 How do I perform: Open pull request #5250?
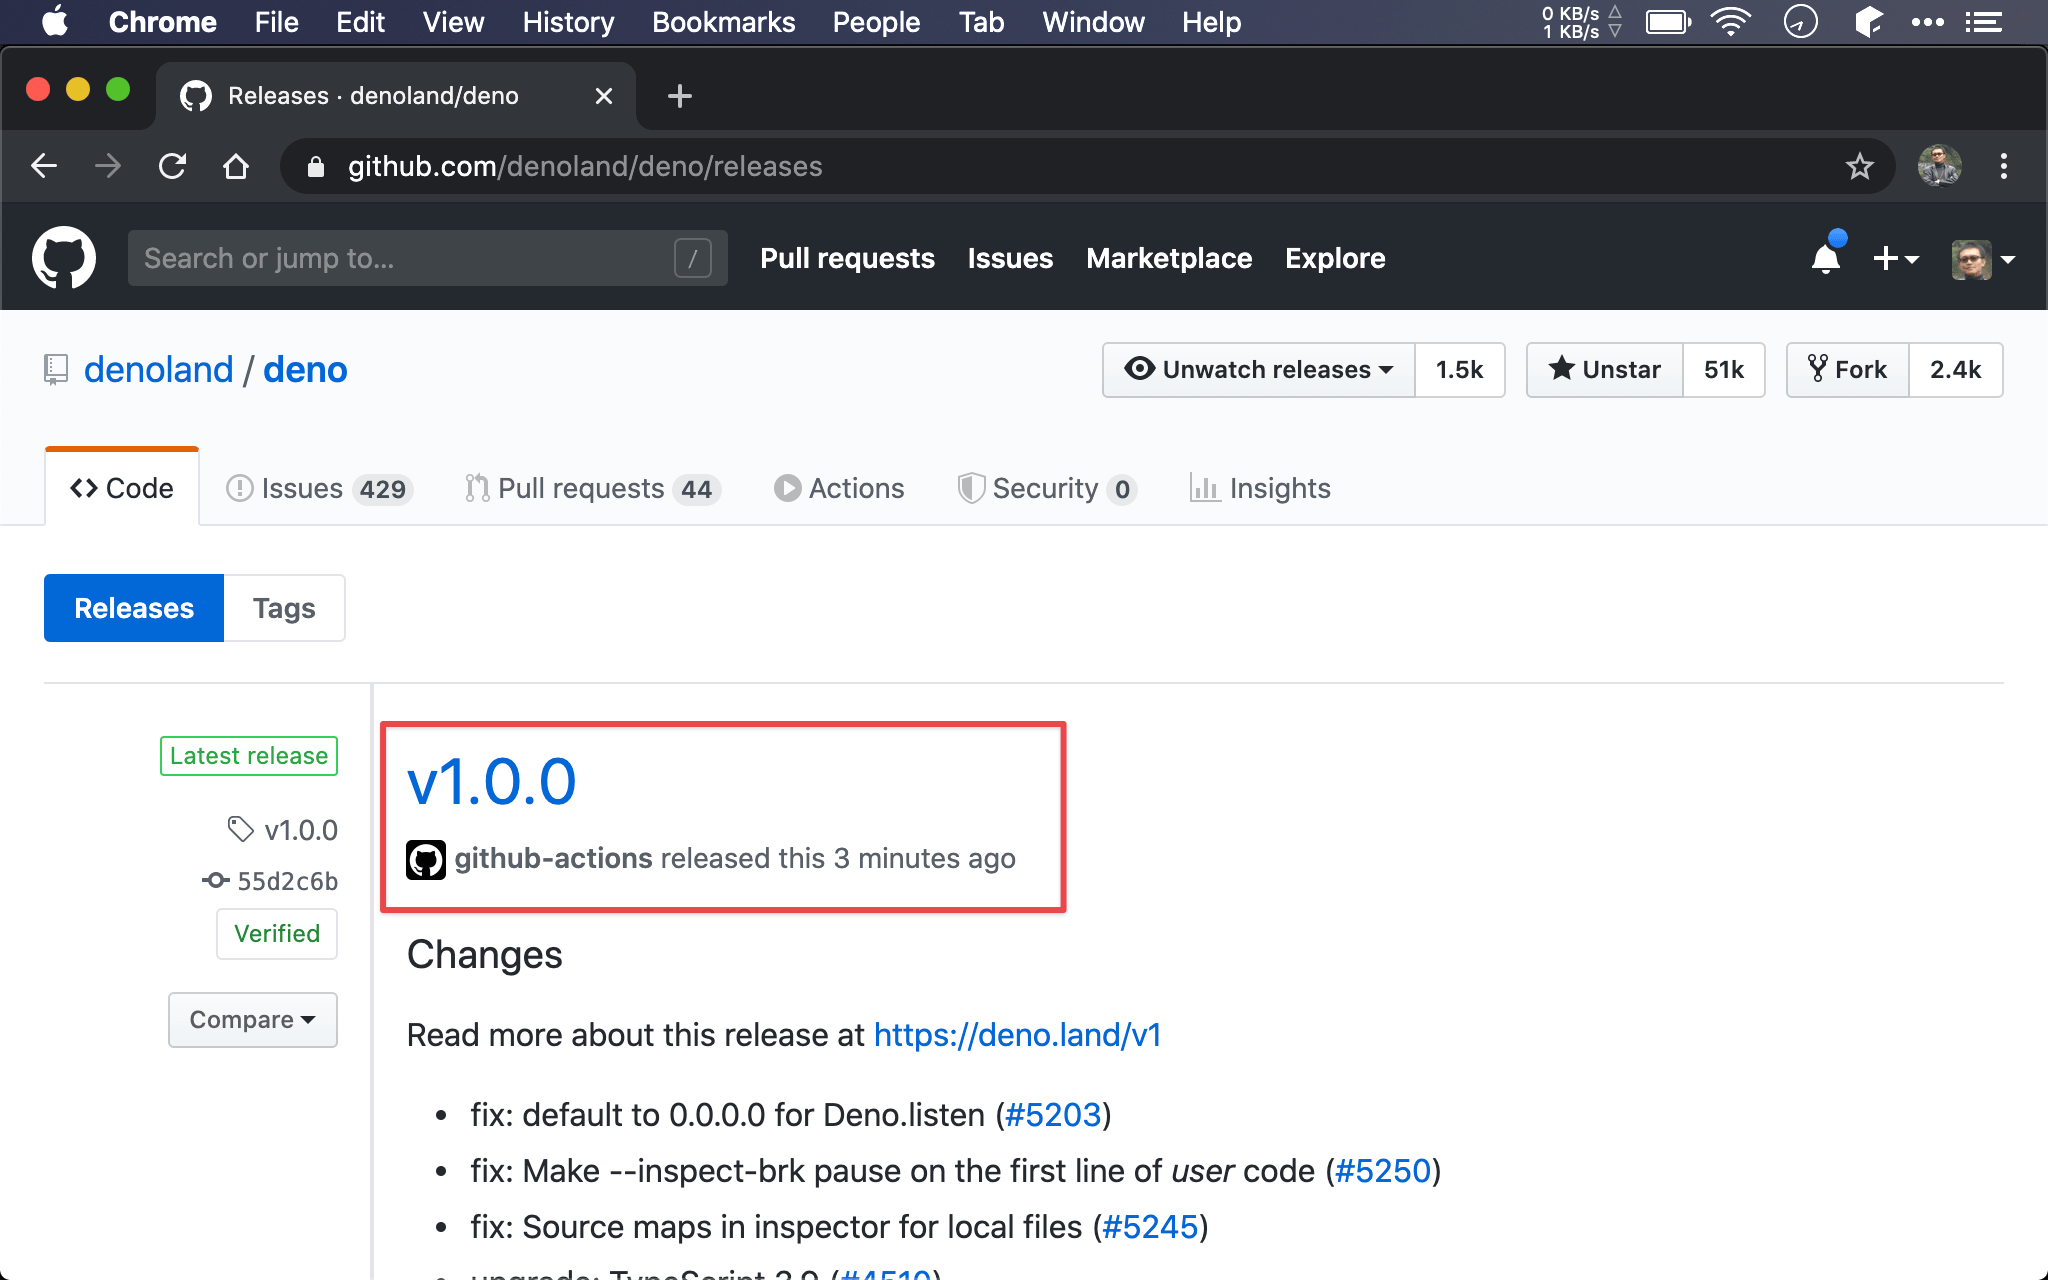(x=1383, y=1170)
